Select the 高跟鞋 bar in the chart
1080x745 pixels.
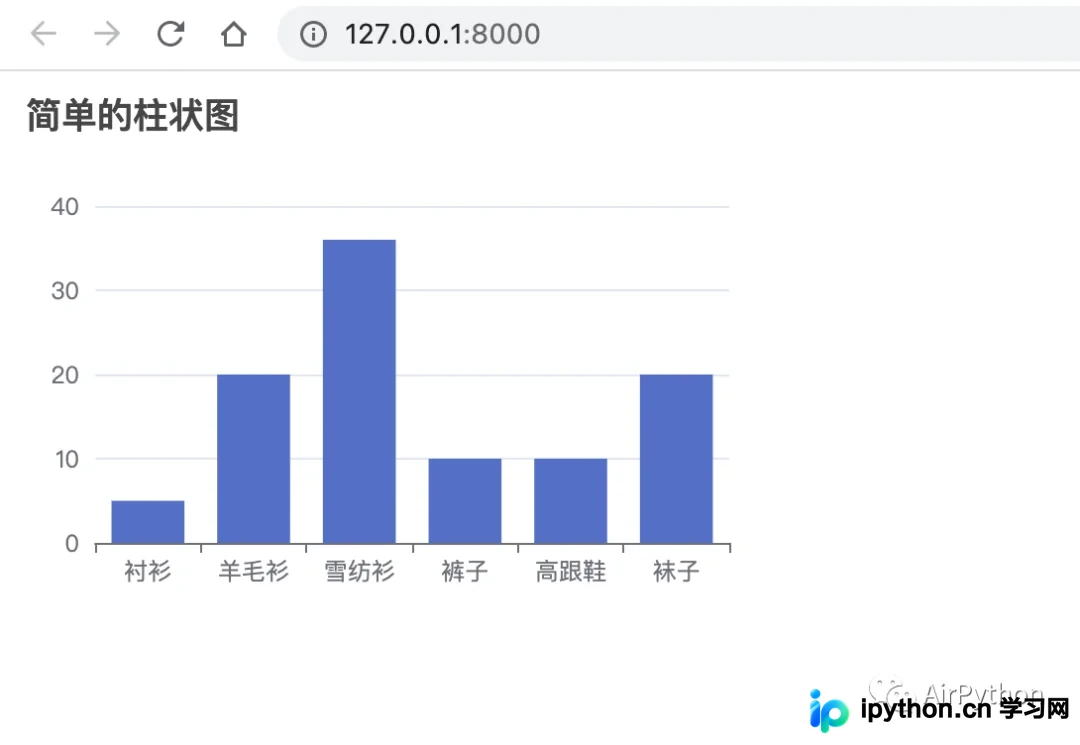click(x=571, y=501)
